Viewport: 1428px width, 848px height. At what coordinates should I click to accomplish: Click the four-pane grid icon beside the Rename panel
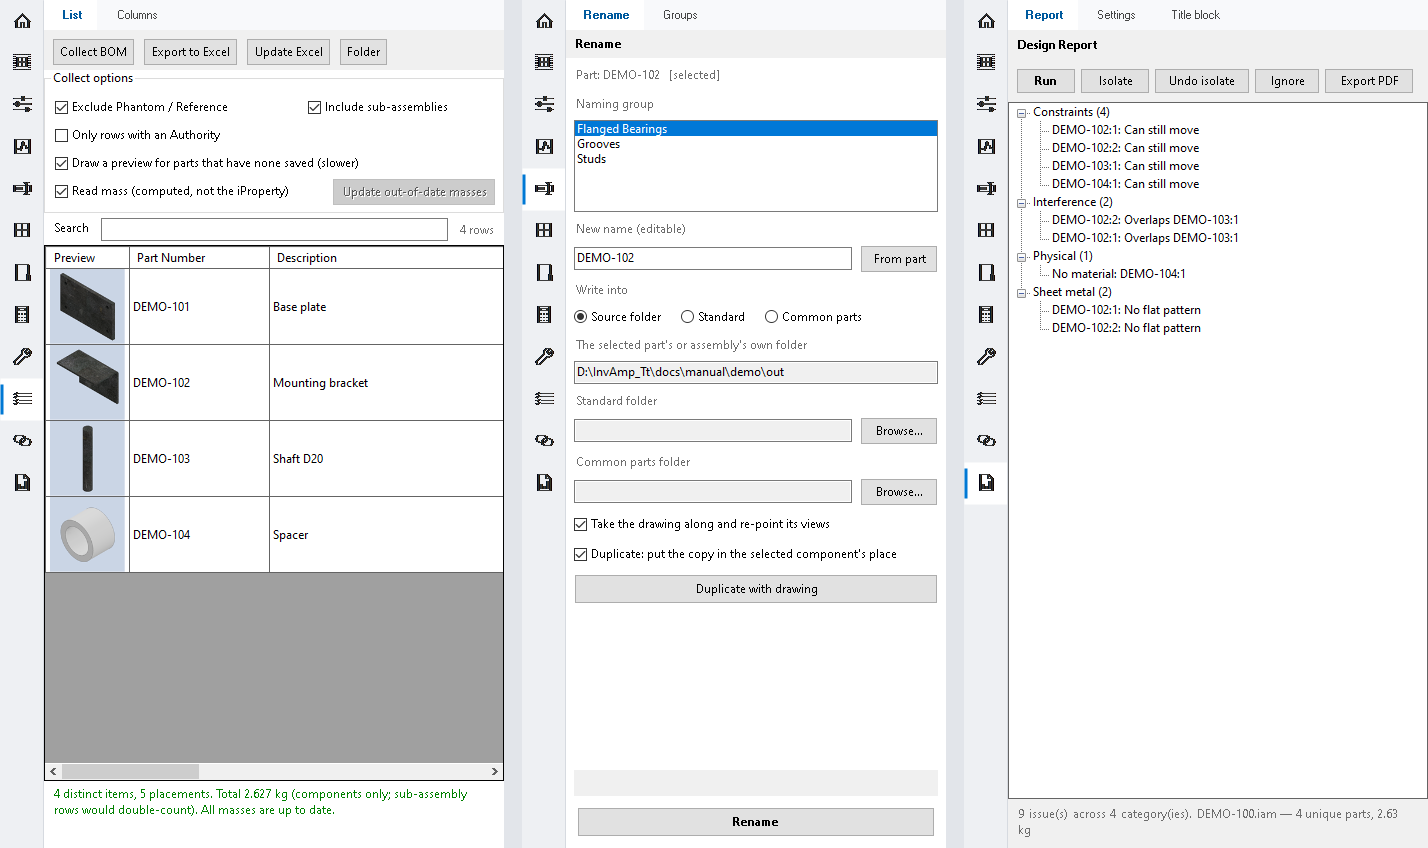(x=544, y=230)
